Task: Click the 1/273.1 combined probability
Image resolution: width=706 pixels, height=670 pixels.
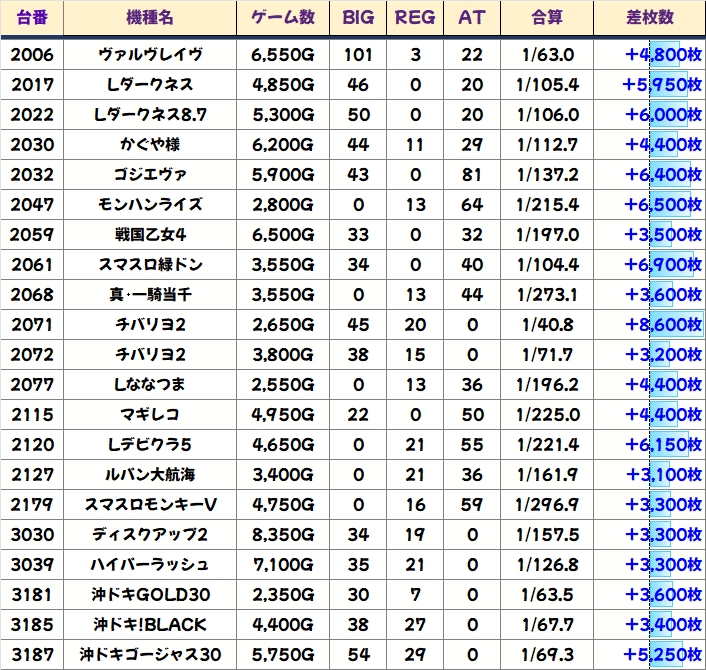Action: pyautogui.click(x=548, y=294)
